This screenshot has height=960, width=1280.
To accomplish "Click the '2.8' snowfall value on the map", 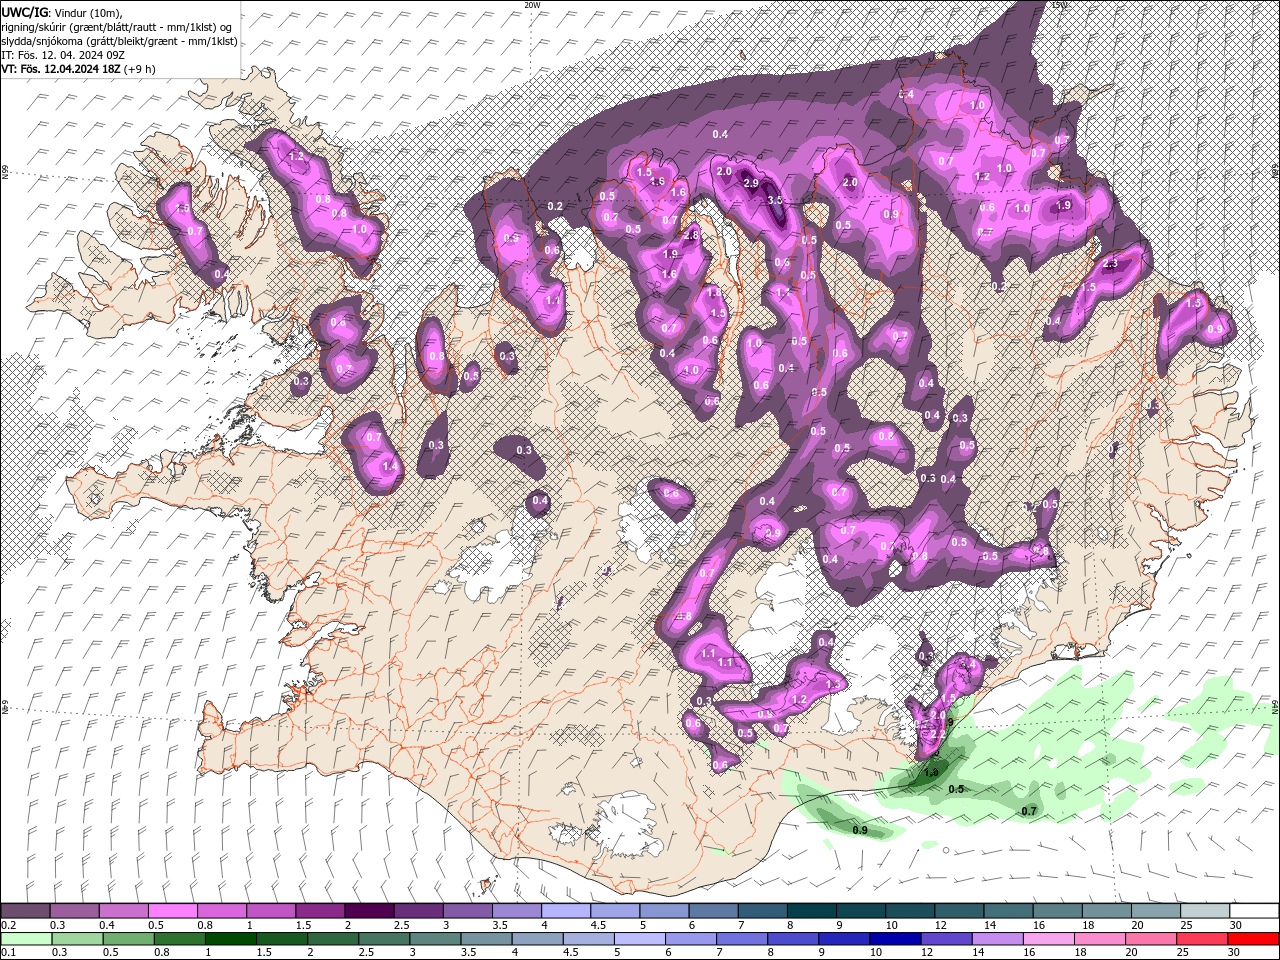I will click(691, 234).
